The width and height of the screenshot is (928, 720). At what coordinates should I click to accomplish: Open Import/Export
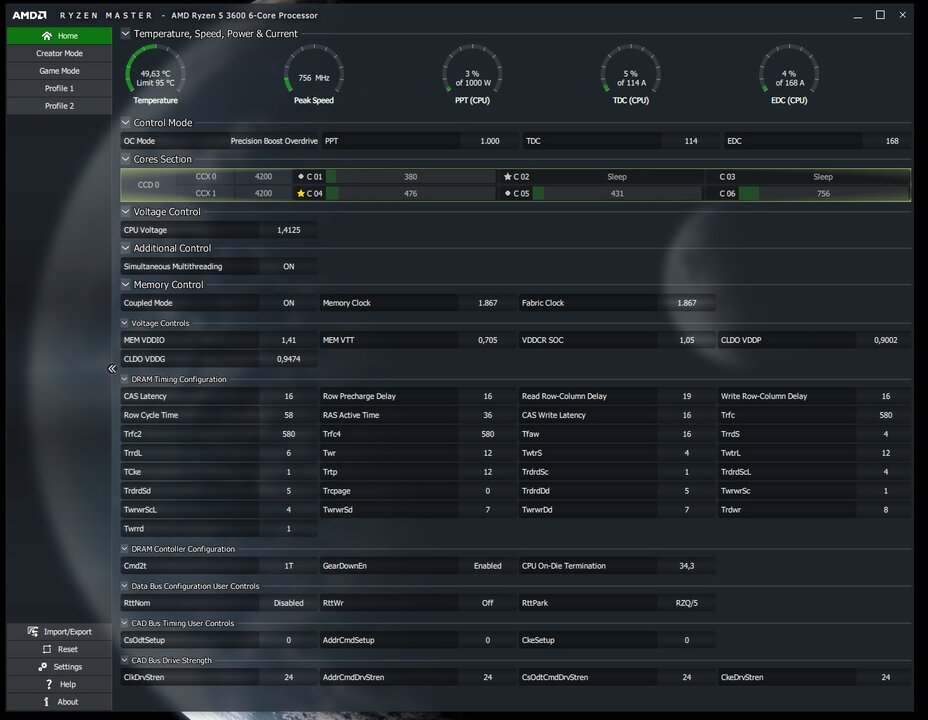(x=59, y=631)
